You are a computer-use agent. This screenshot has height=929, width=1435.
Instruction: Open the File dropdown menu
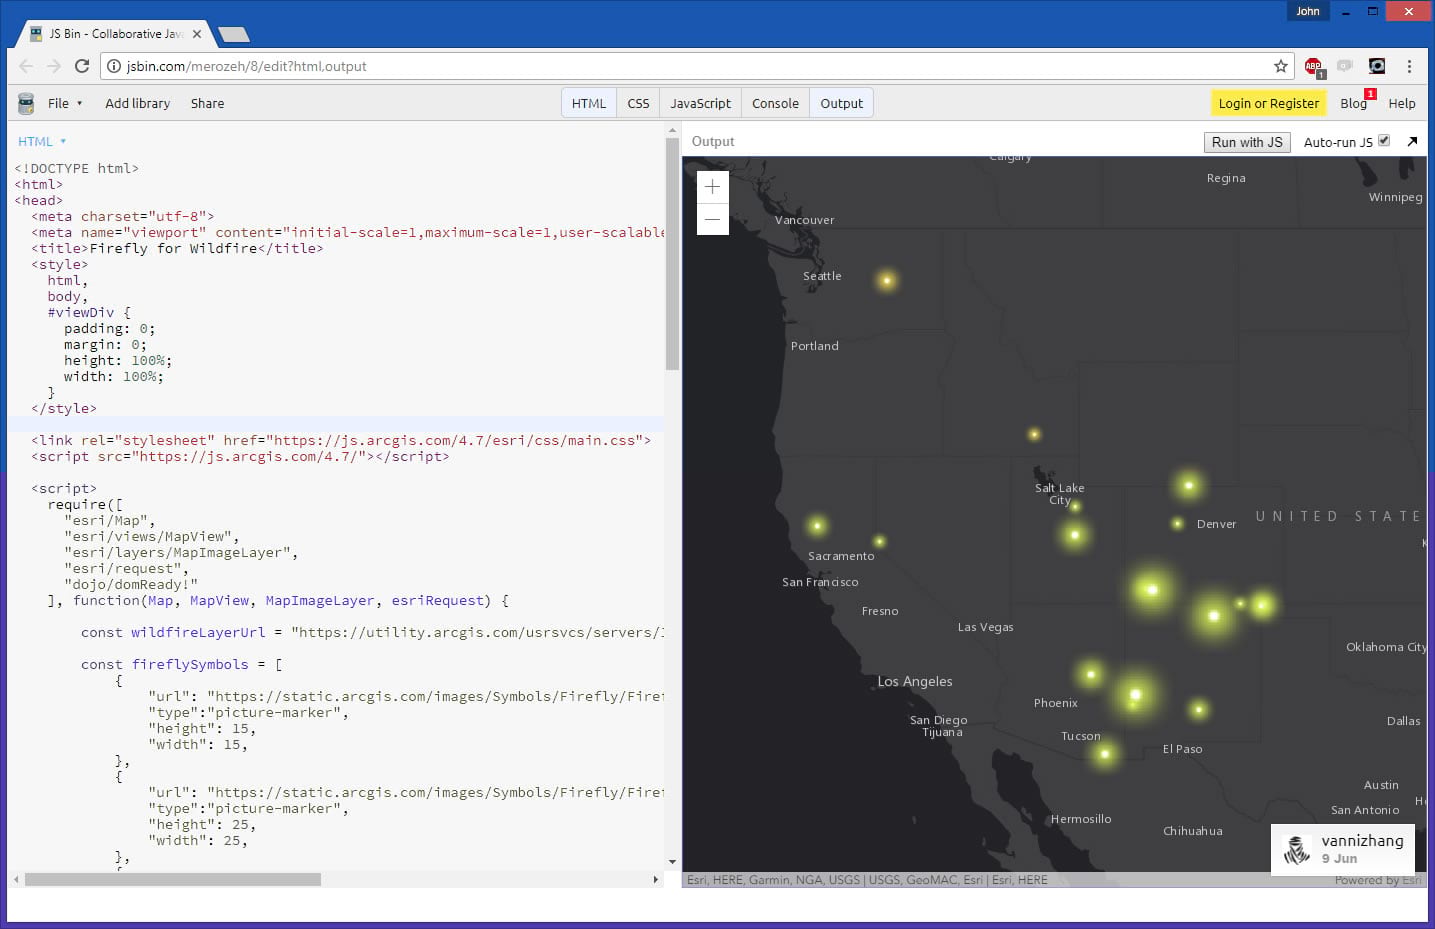(65, 103)
